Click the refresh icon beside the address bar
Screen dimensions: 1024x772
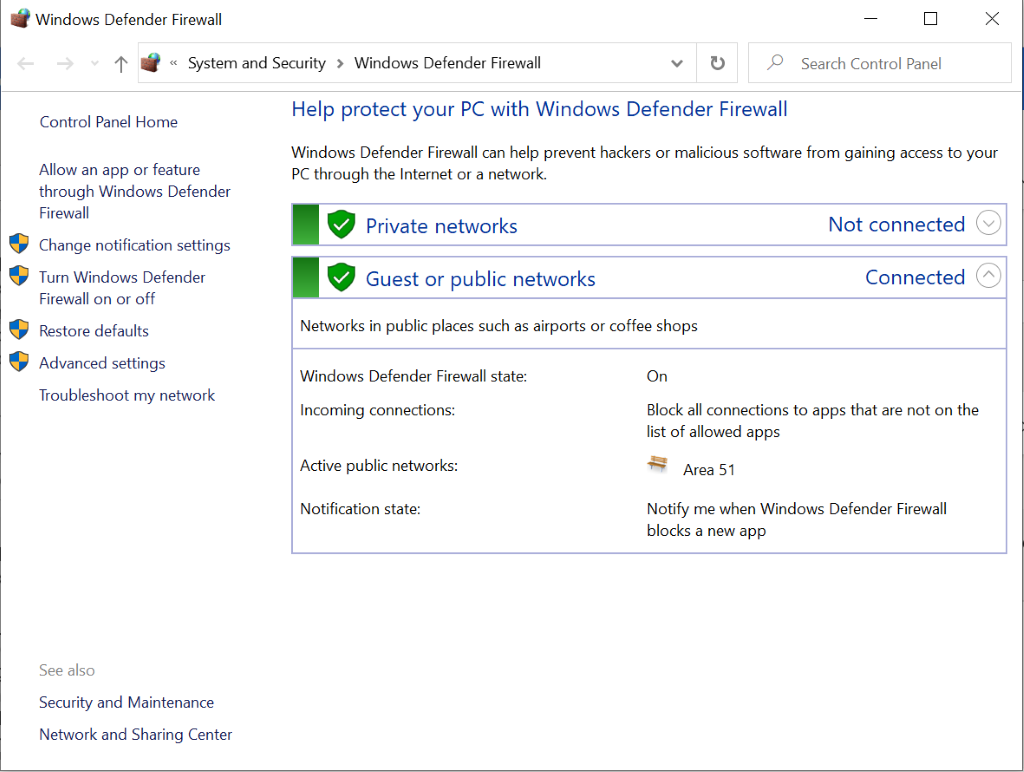[x=717, y=62]
